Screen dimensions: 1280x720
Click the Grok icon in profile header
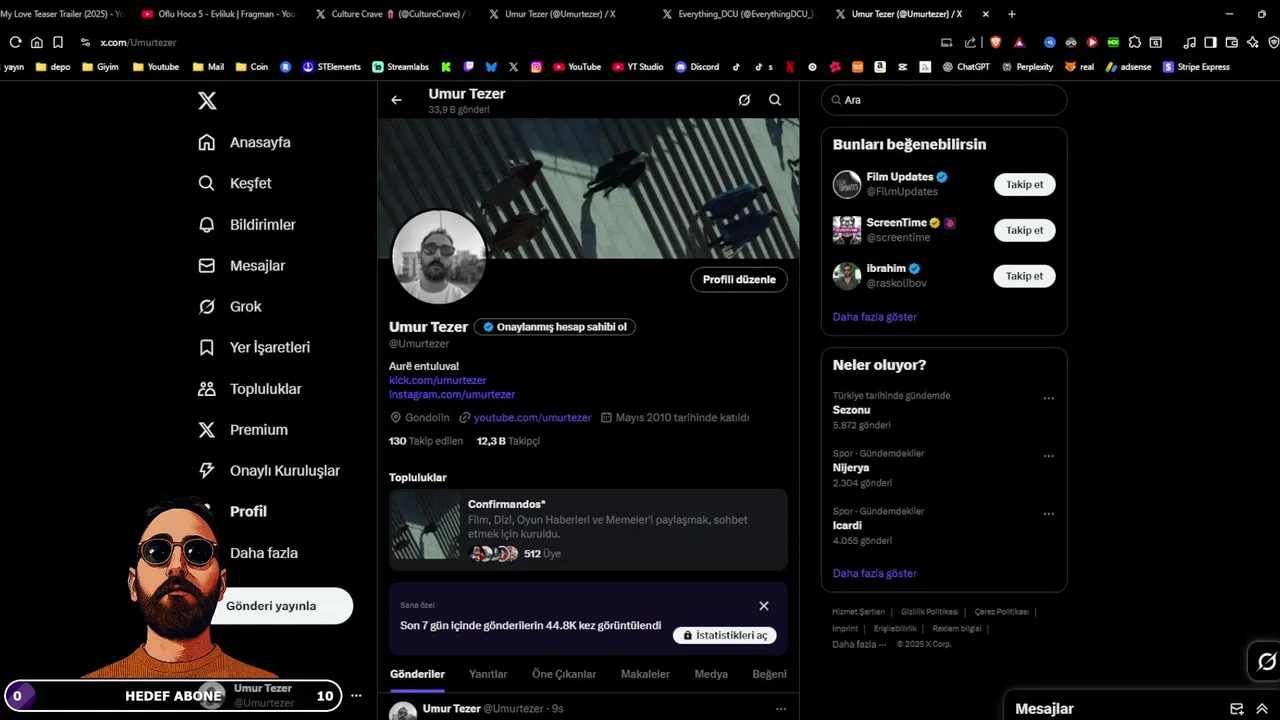point(744,100)
